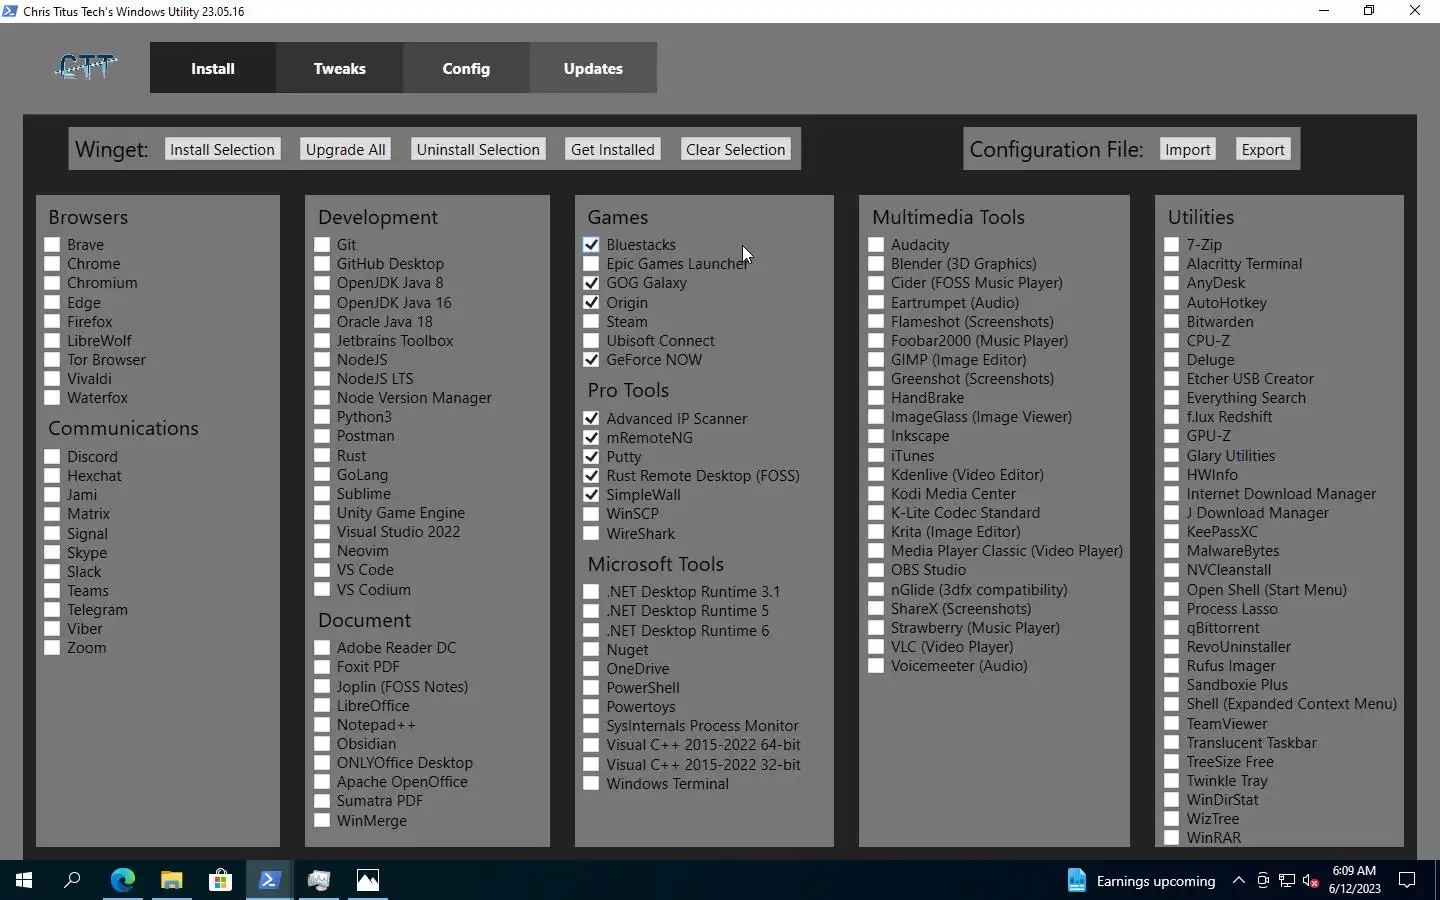Viewport: 1440px width, 900px height.
Task: Open taskbar Search magnifier
Action: [72, 880]
